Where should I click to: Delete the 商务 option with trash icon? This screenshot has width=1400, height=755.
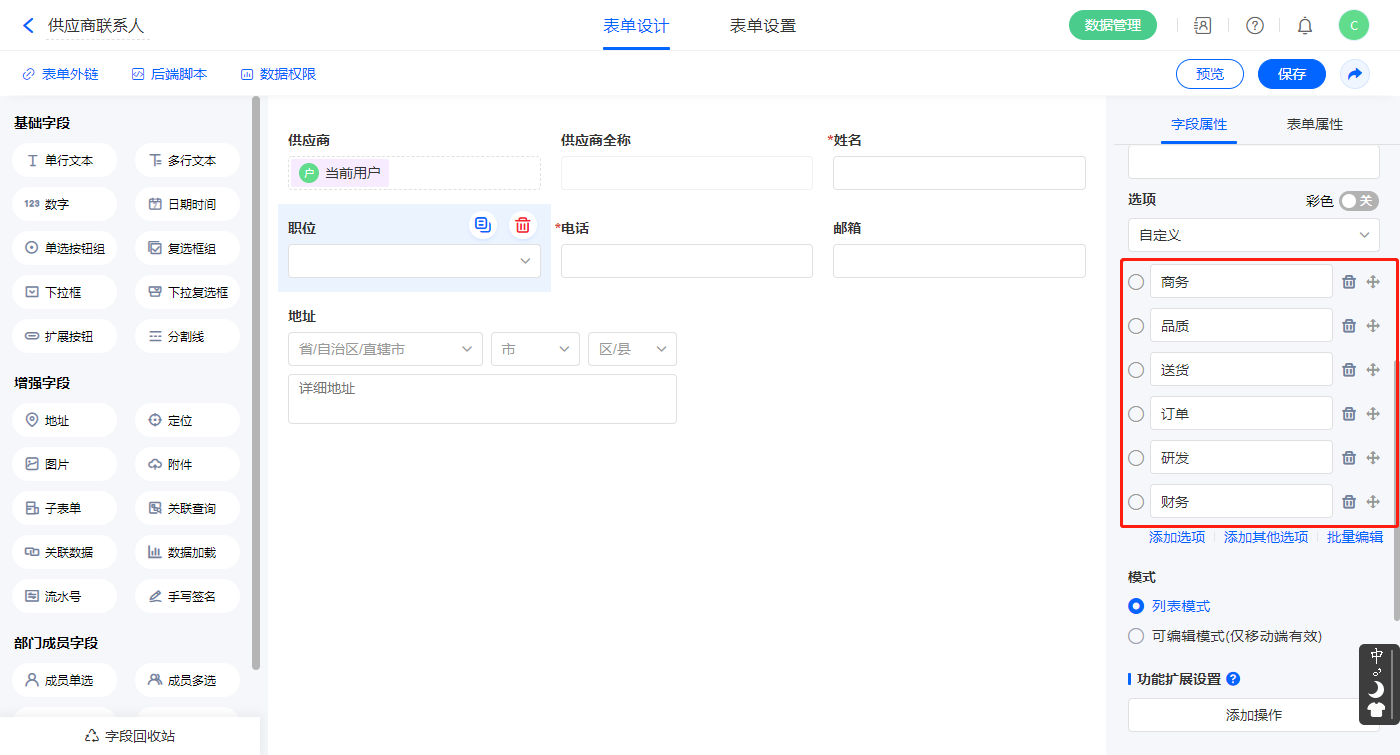1348,282
